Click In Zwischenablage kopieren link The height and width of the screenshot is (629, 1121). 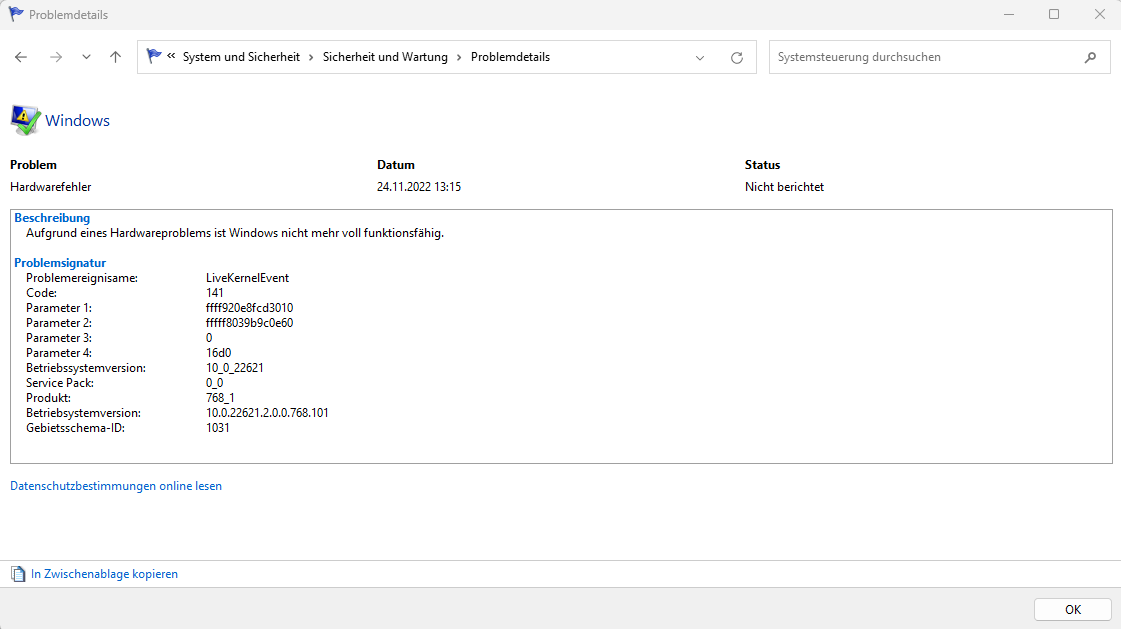click(x=104, y=574)
